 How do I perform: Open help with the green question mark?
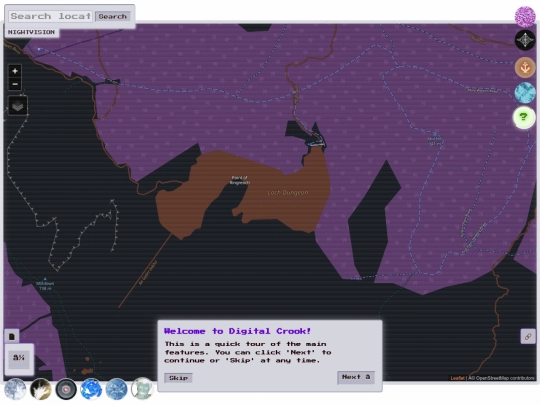pos(524,117)
